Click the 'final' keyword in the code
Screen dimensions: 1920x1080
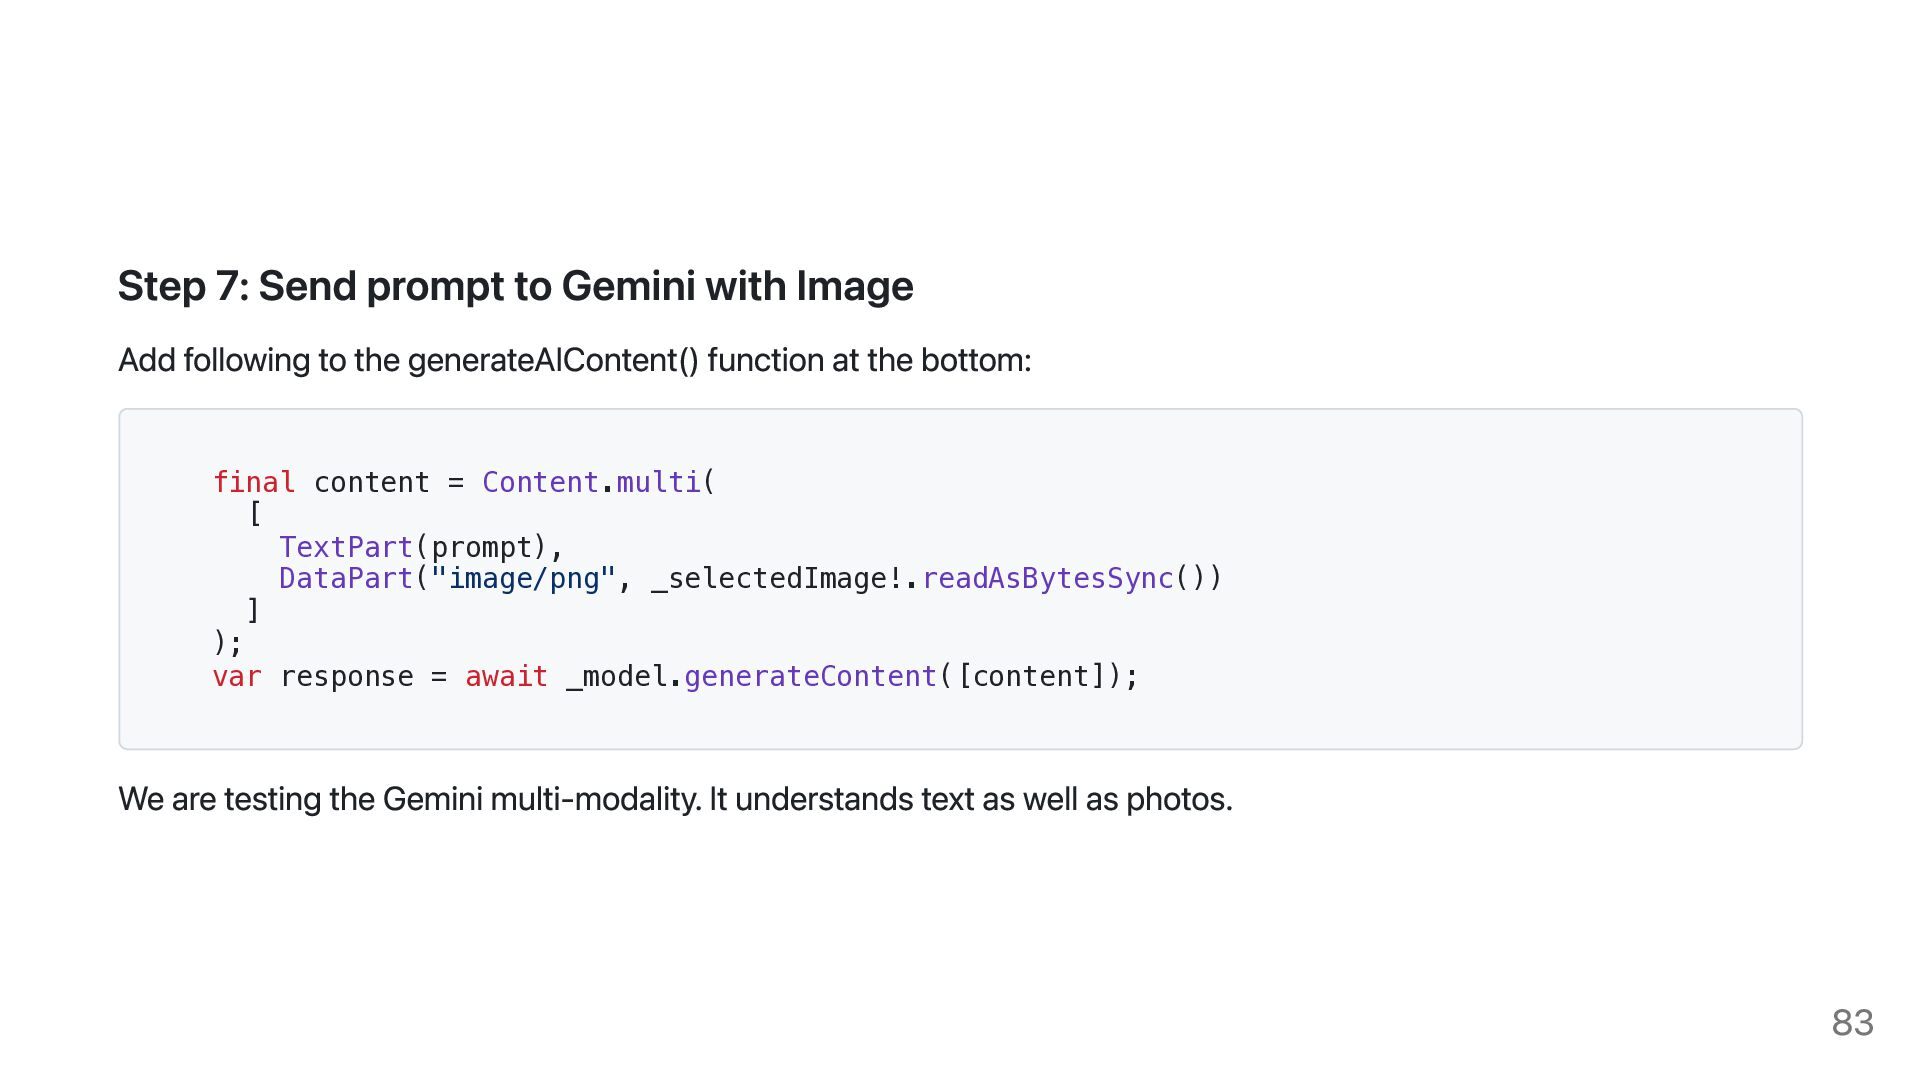click(254, 482)
